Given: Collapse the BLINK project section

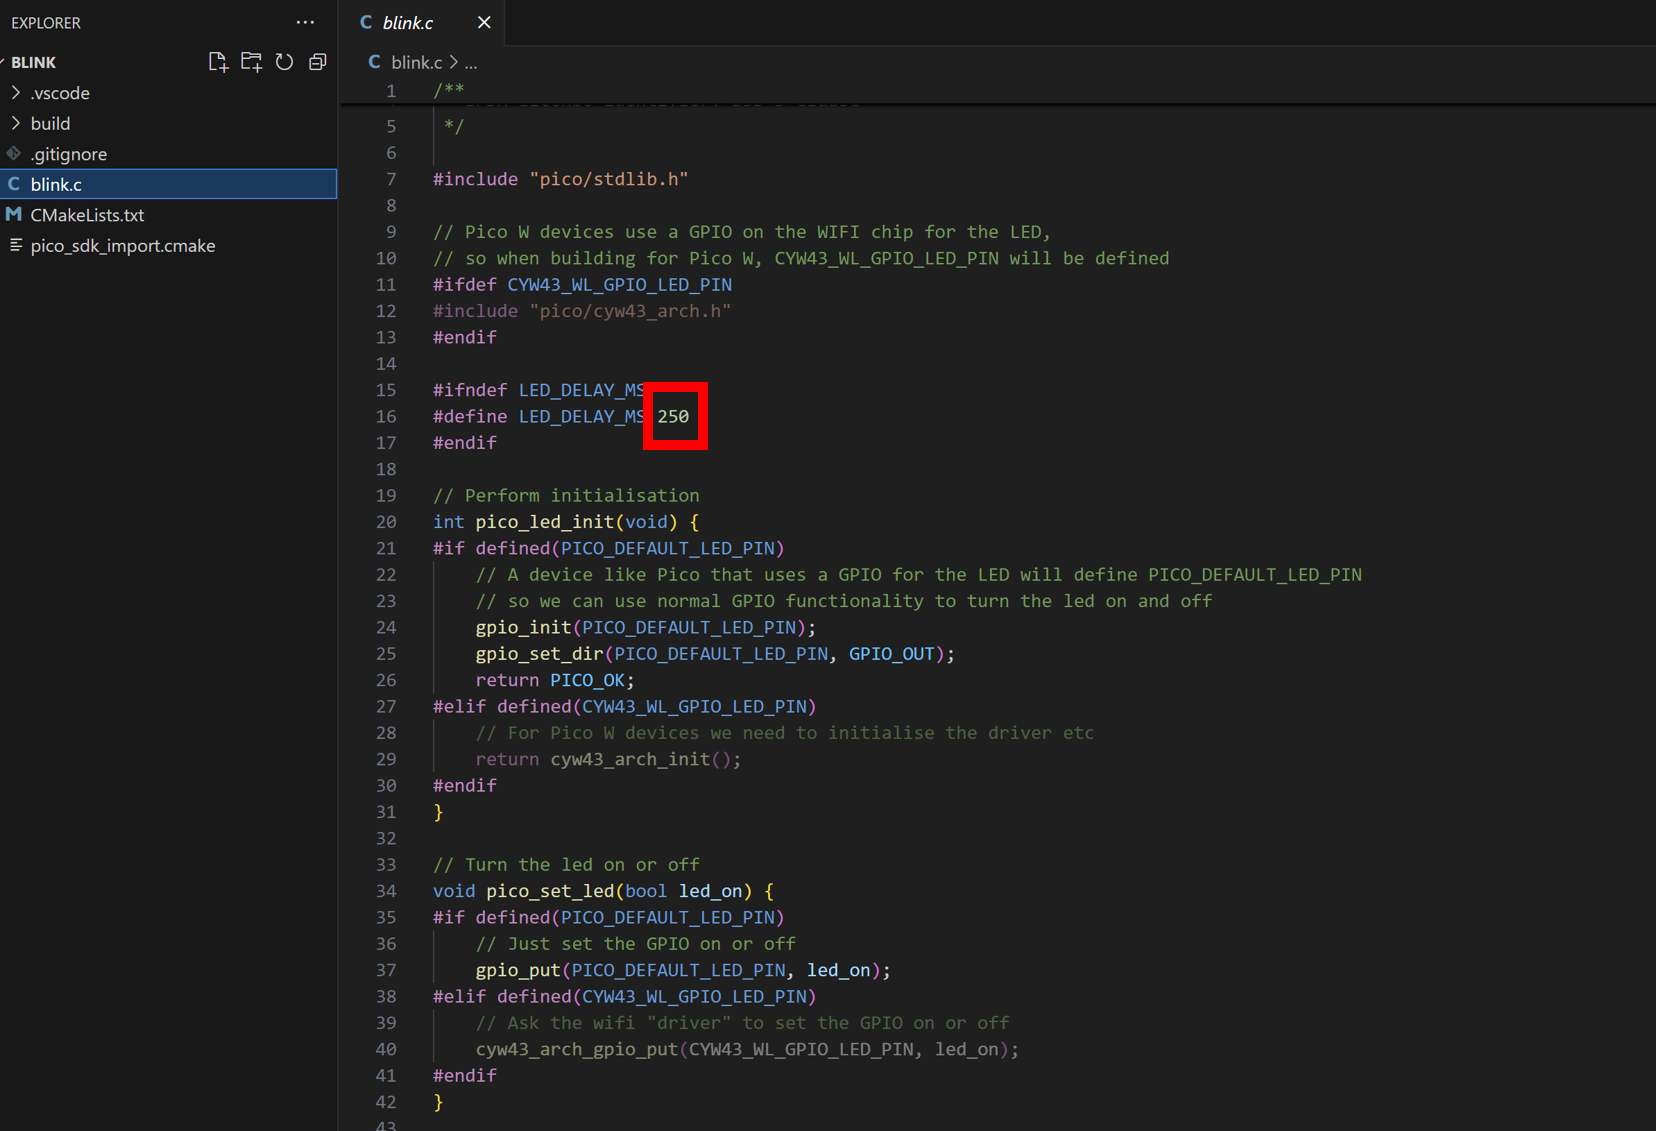Looking at the screenshot, I should [31, 61].
